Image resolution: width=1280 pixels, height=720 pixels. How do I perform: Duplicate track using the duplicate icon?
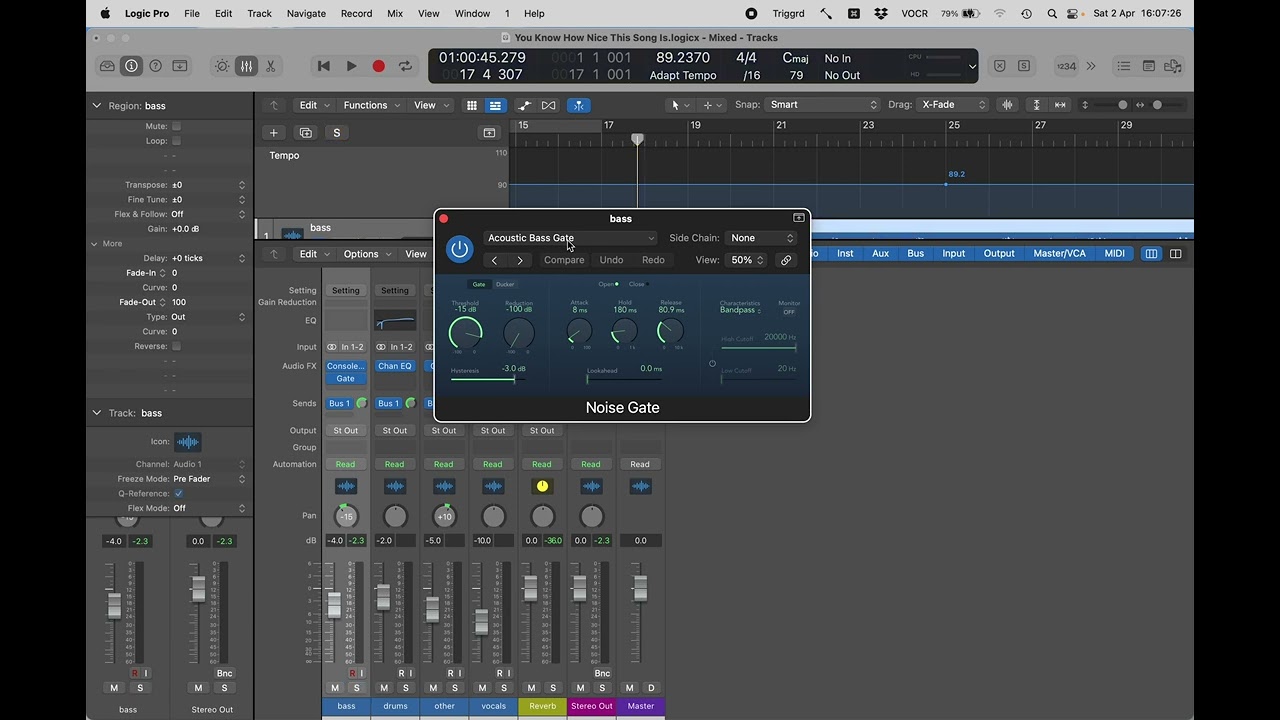point(306,133)
